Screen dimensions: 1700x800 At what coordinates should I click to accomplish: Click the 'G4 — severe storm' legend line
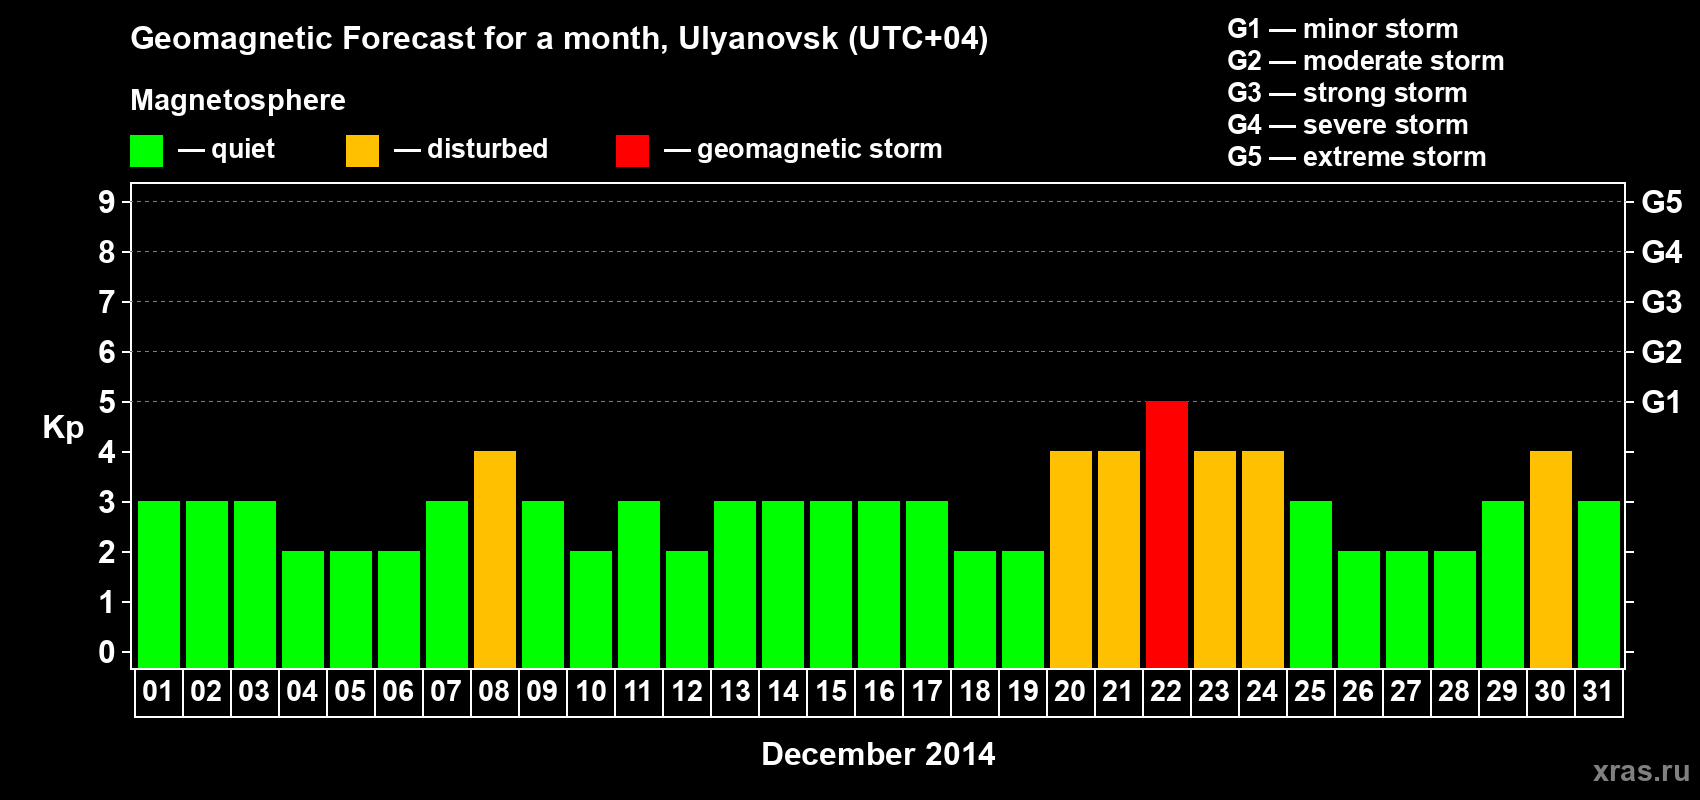click(1348, 125)
